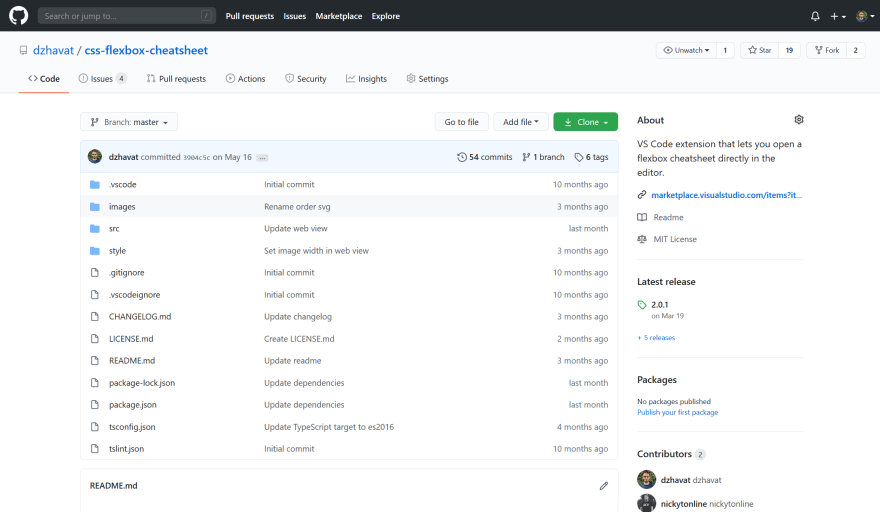
Task: Open the 1 branch link
Action: point(543,157)
